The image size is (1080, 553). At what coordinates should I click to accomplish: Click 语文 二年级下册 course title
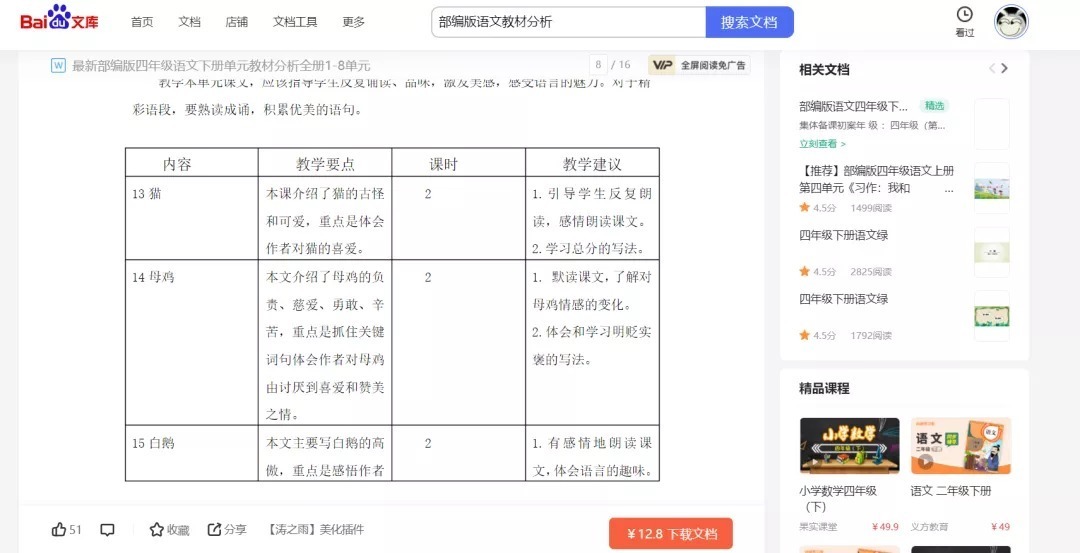pos(951,491)
